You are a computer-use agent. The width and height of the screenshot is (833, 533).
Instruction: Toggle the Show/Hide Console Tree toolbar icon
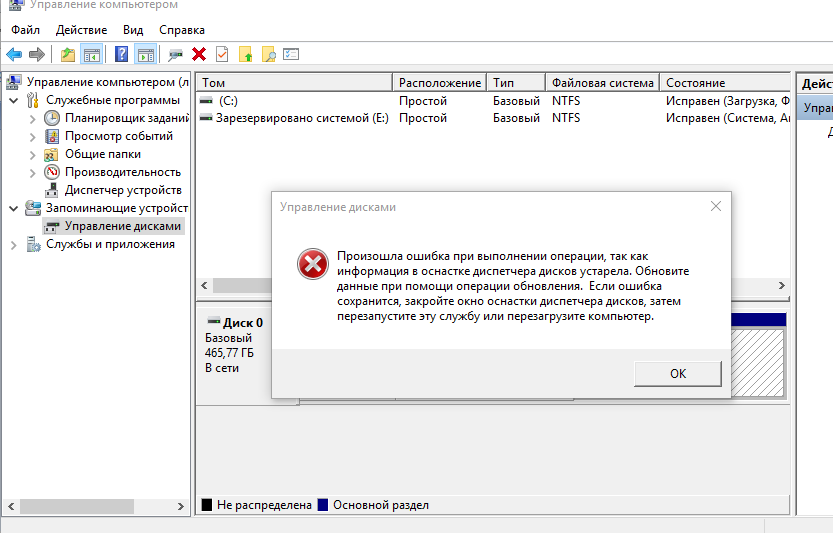(x=91, y=54)
